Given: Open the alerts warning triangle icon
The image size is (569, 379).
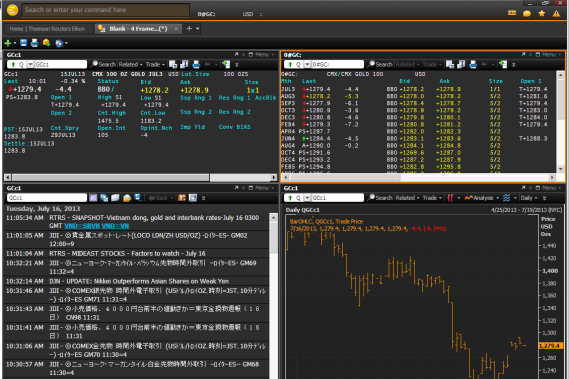Looking at the screenshot, I should click(556, 13).
